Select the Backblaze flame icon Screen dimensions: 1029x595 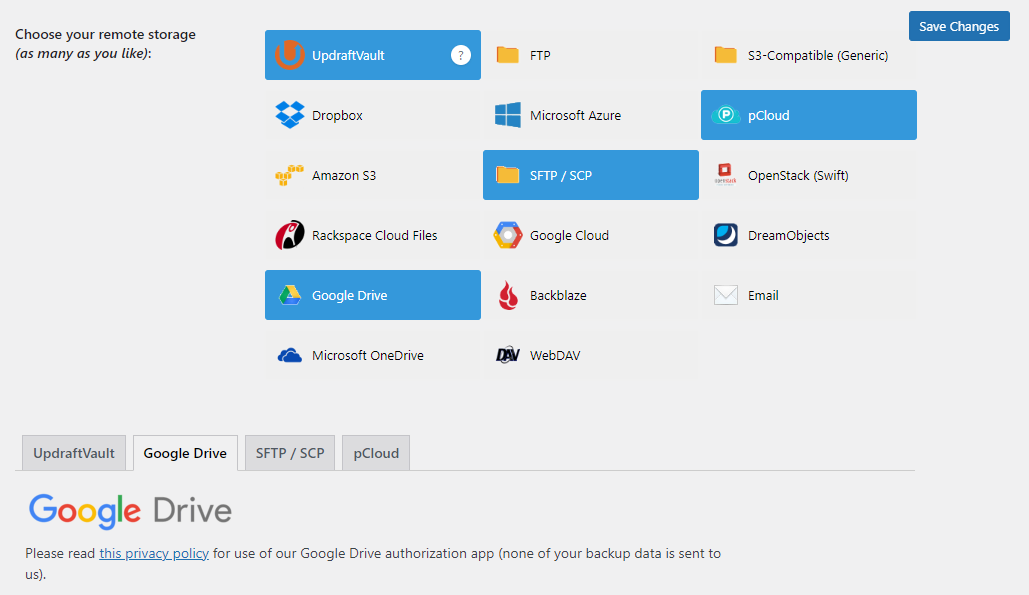pos(507,295)
